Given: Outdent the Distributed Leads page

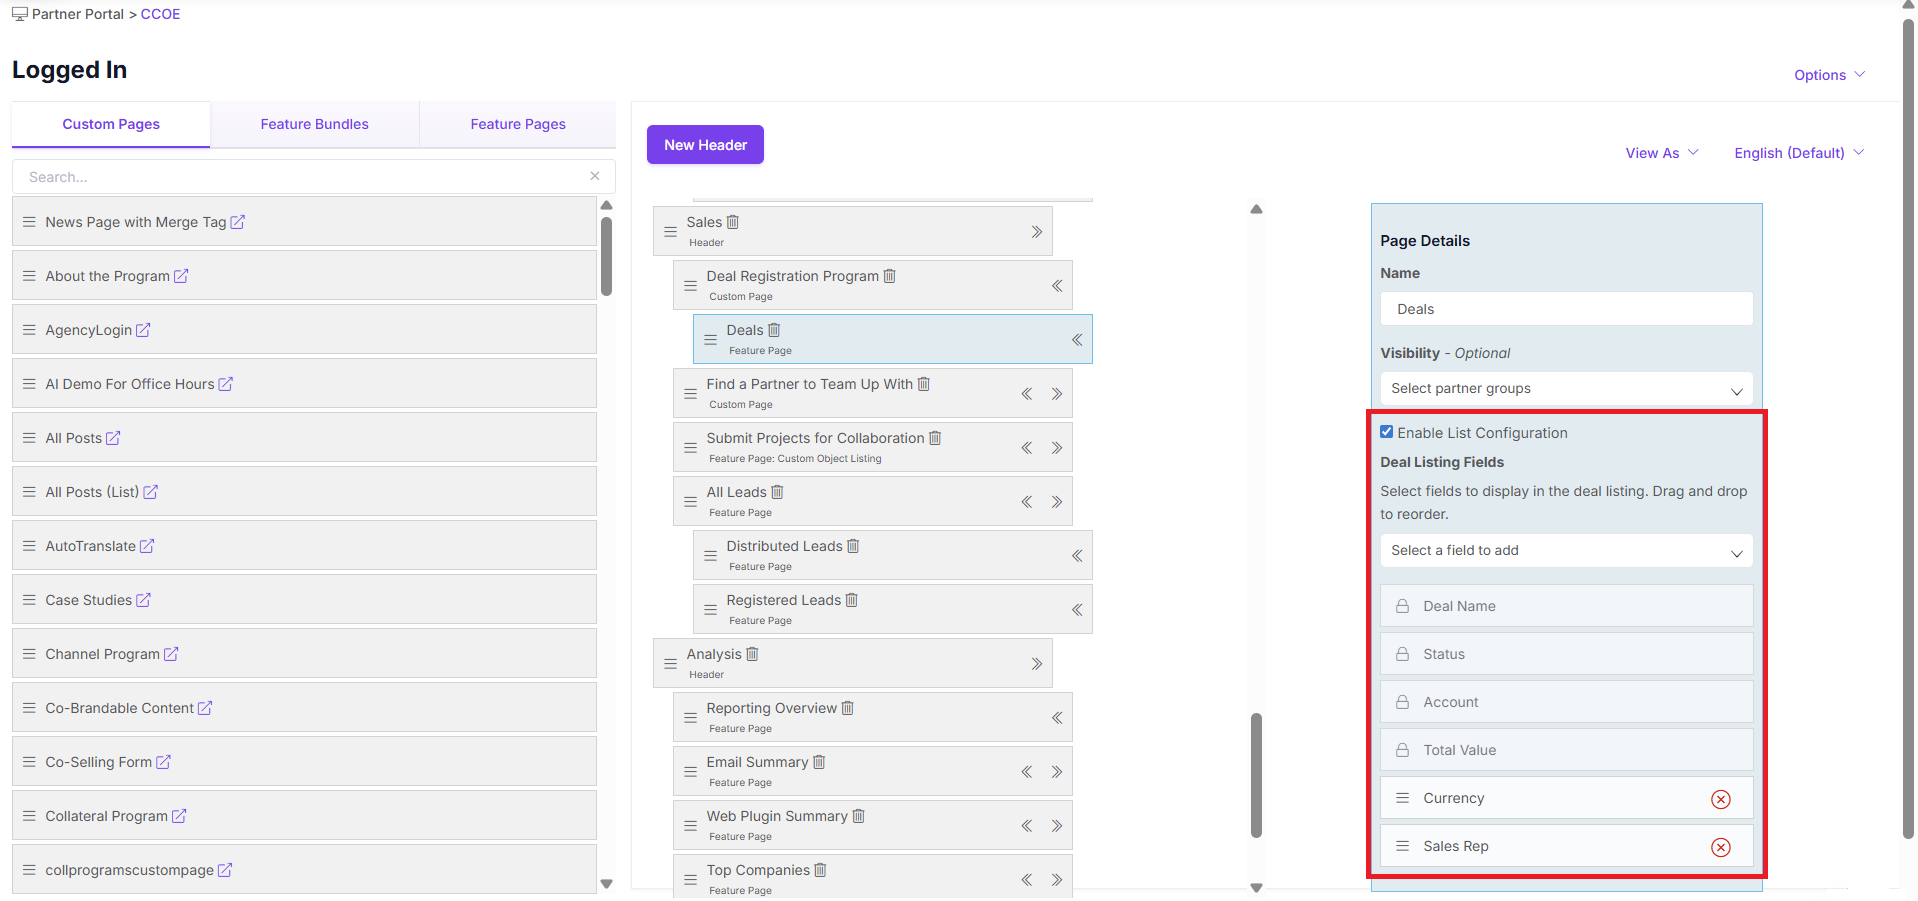Looking at the screenshot, I should tap(1077, 556).
